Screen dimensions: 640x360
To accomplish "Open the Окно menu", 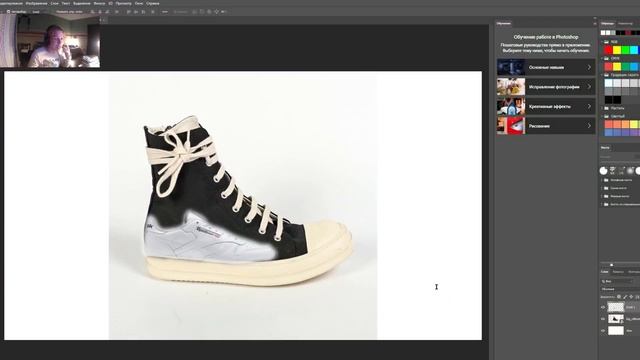I will 139,3.
